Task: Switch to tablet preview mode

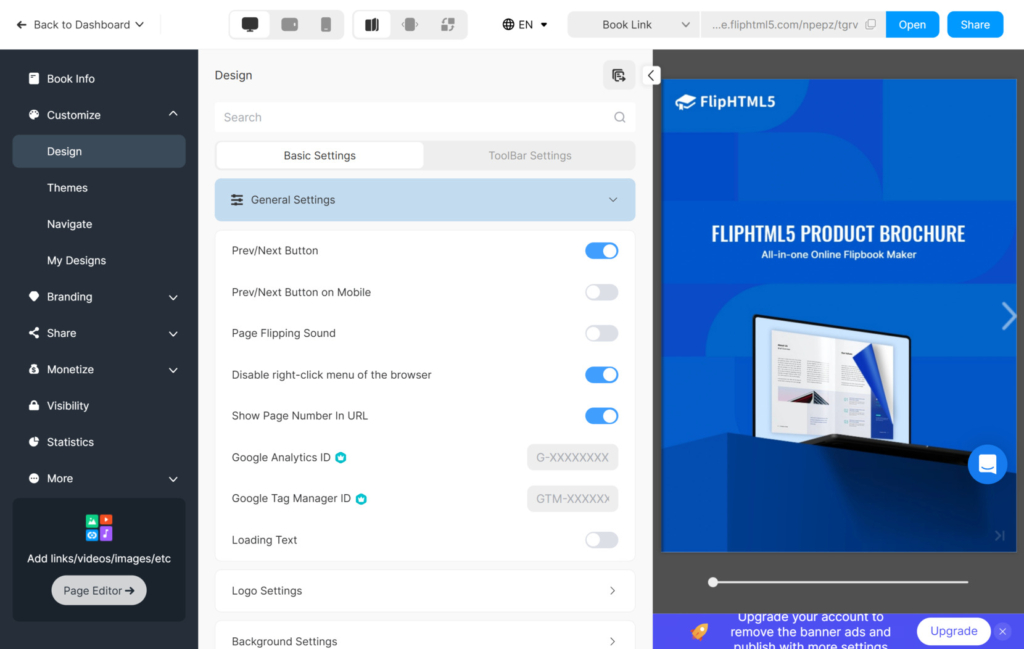Action: [x=289, y=24]
